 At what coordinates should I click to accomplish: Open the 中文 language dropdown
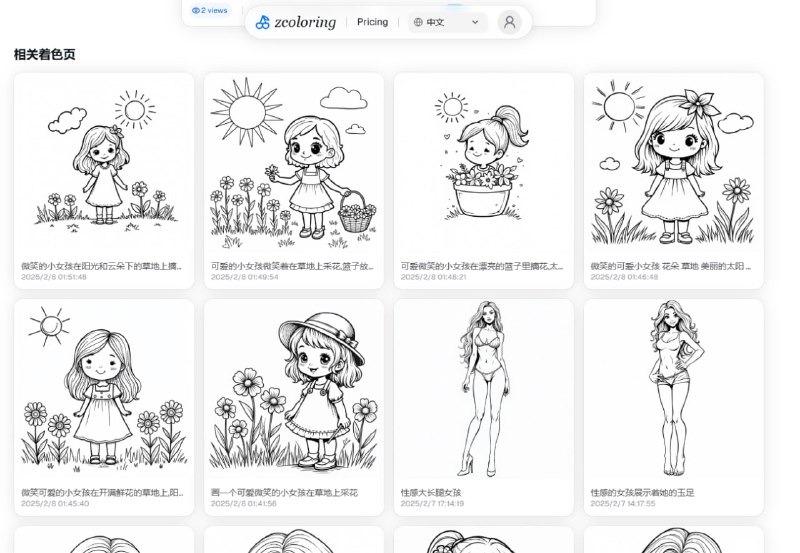coord(445,22)
